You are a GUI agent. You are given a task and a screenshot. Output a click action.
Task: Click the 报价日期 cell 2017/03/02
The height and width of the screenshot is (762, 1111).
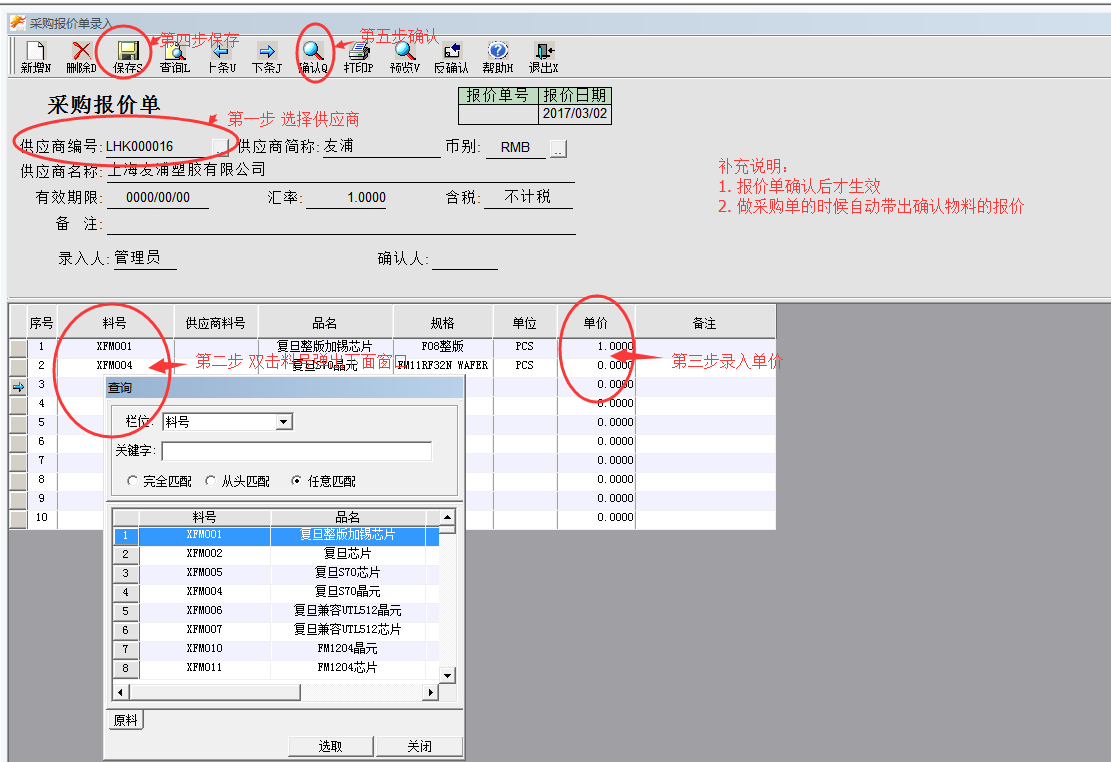coord(575,114)
